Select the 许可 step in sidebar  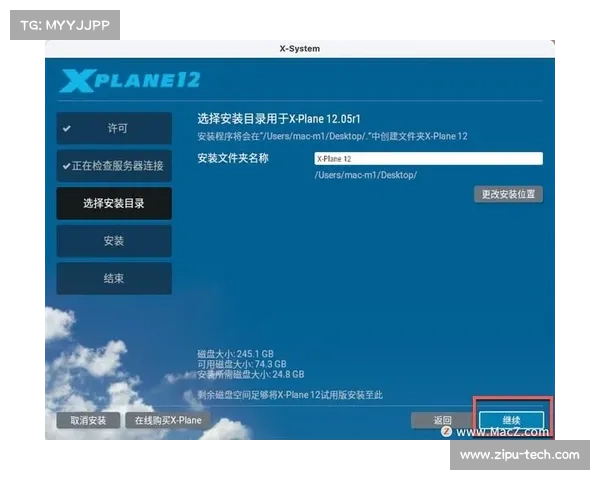coord(114,128)
